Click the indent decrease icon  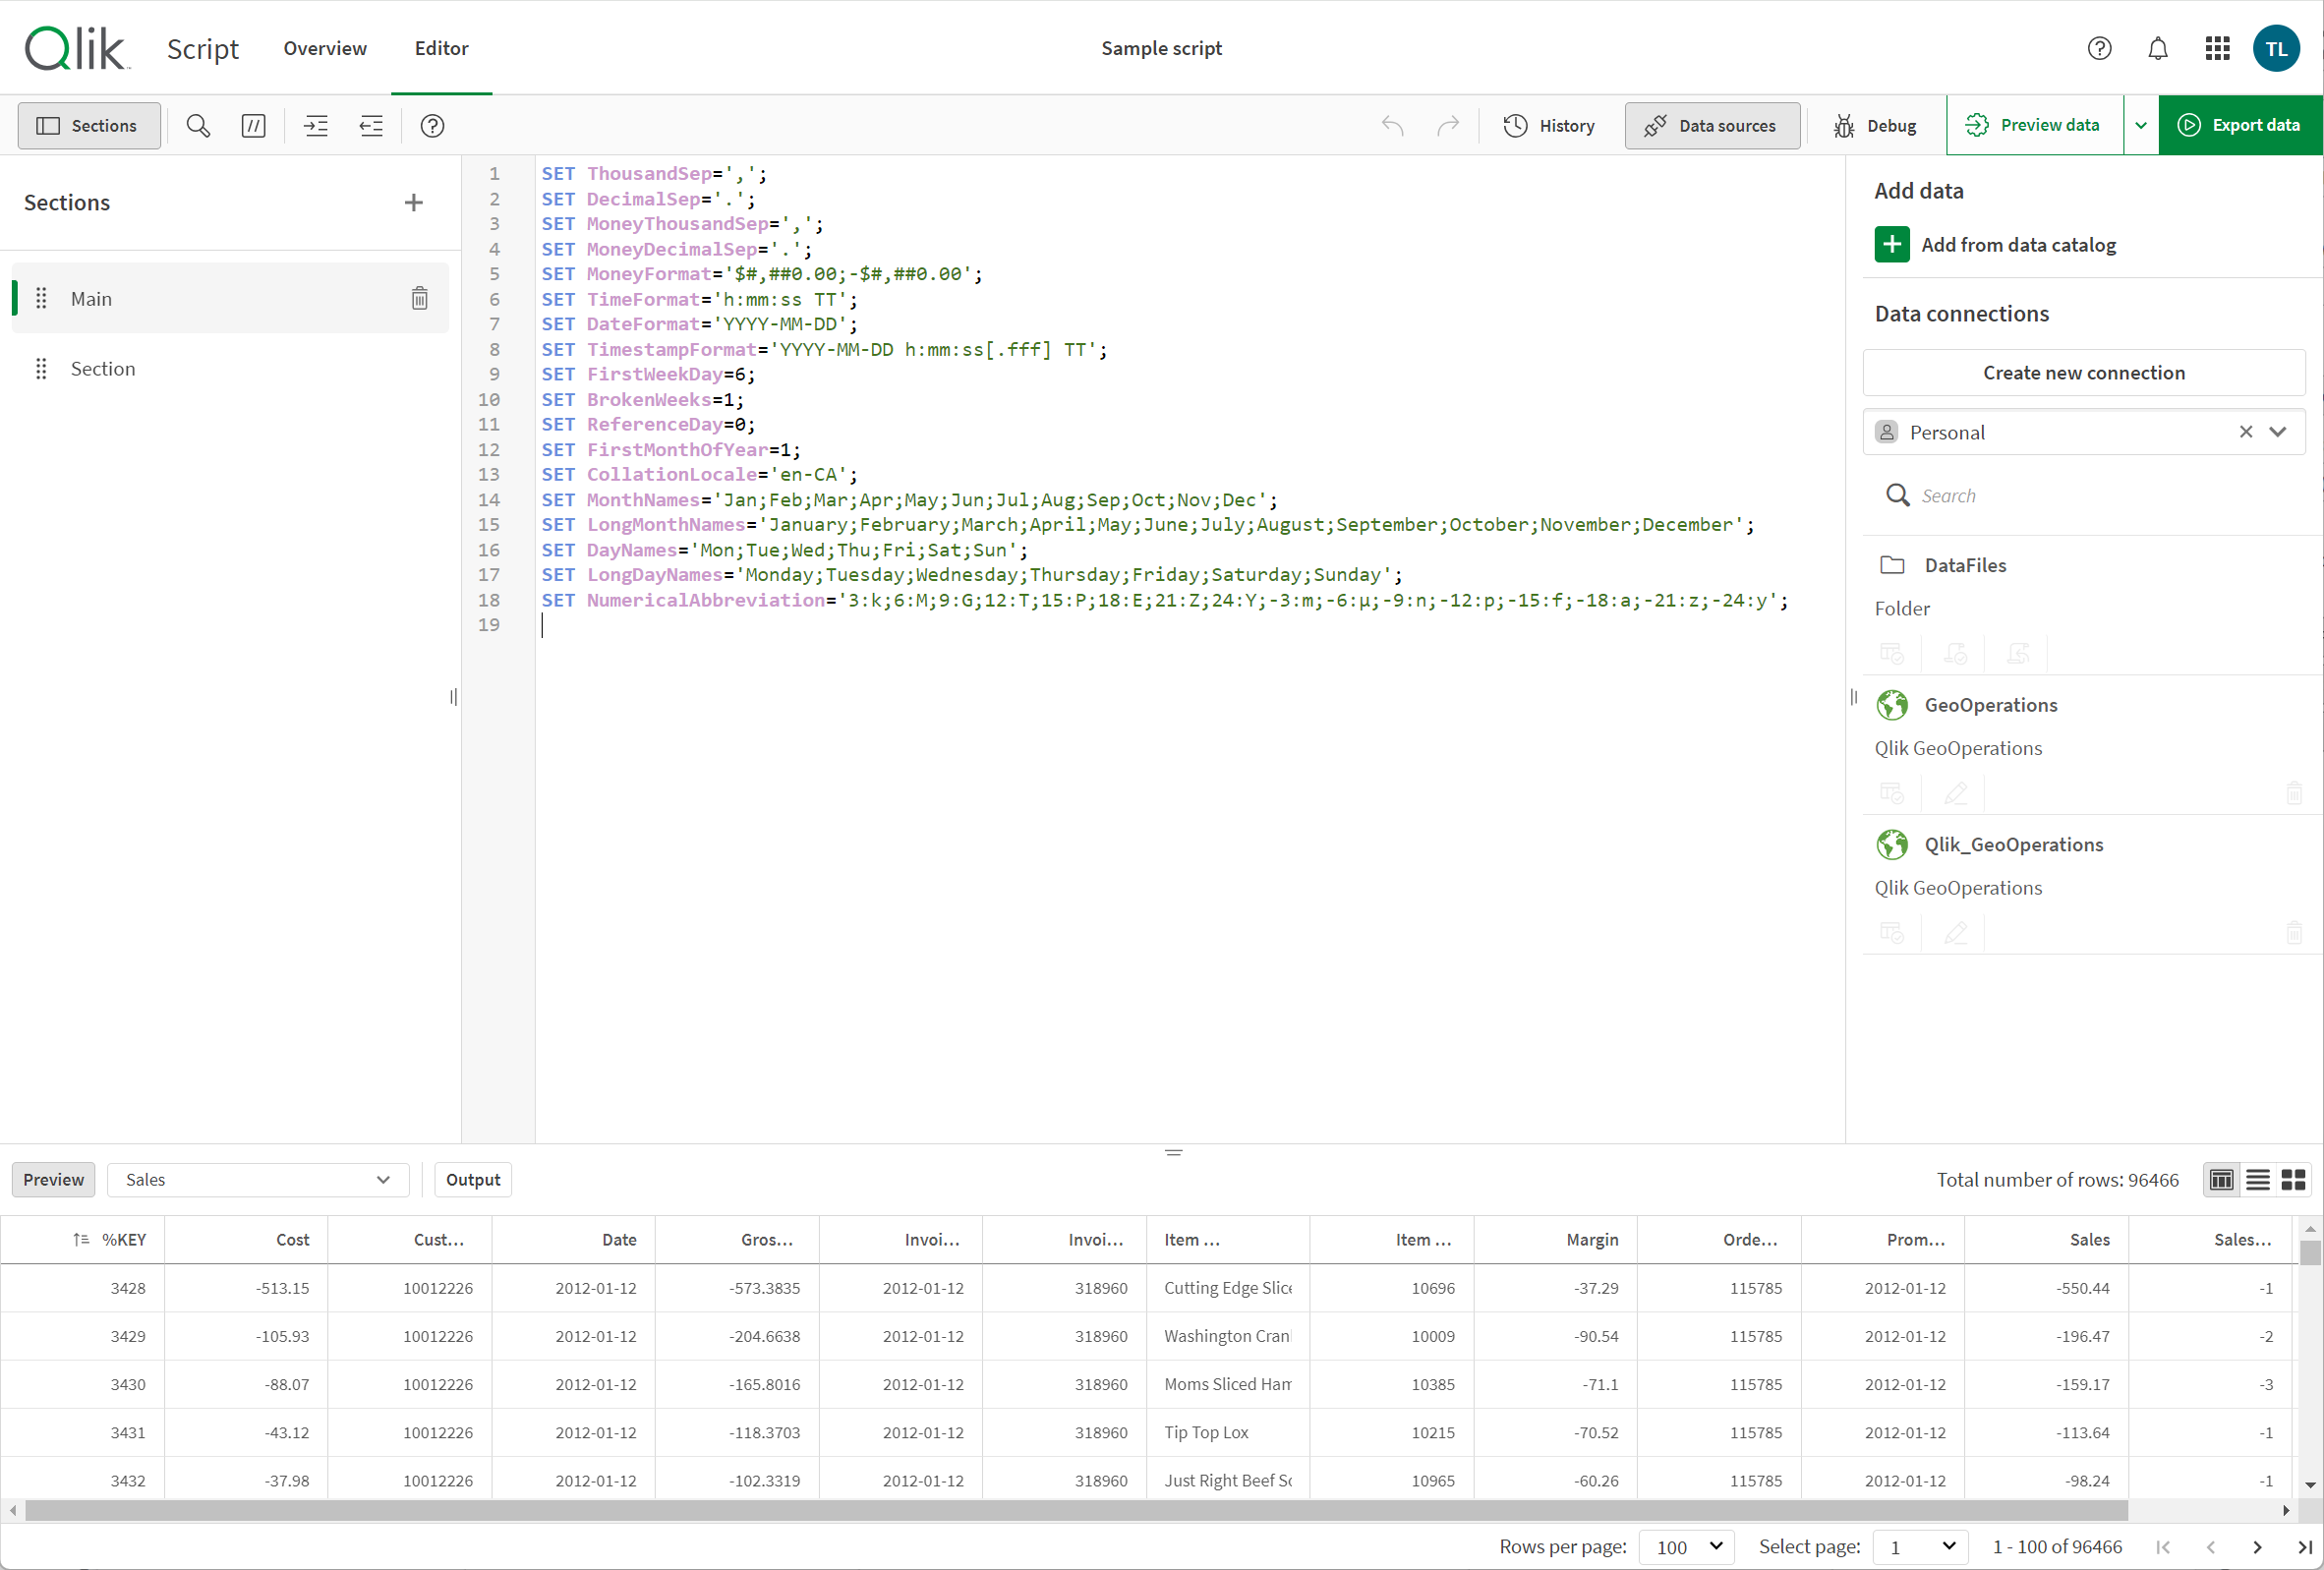(x=372, y=125)
